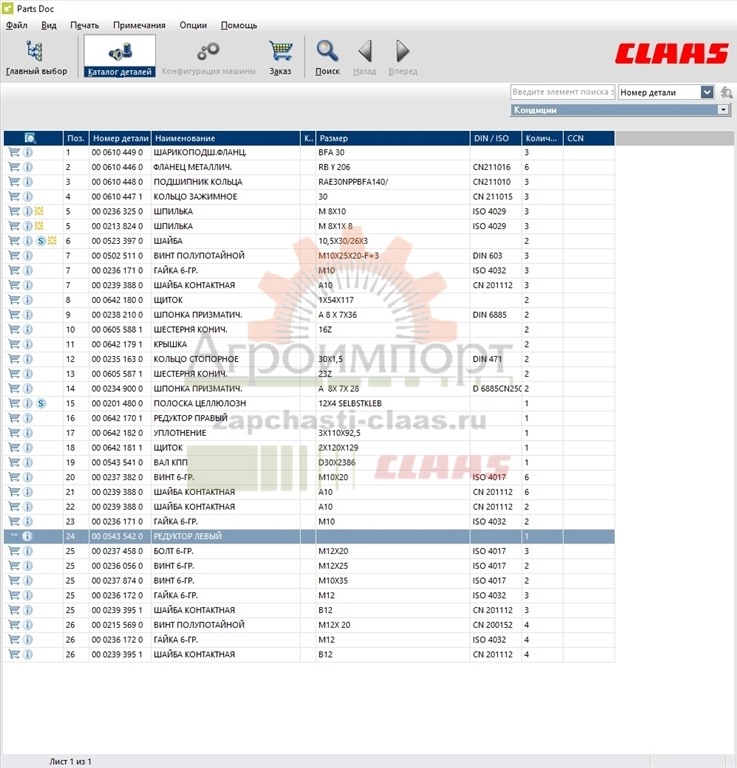Add ПОДШИПНИК КОЛЬЦА to cart
This screenshot has height=768, width=737.
click(x=14, y=182)
